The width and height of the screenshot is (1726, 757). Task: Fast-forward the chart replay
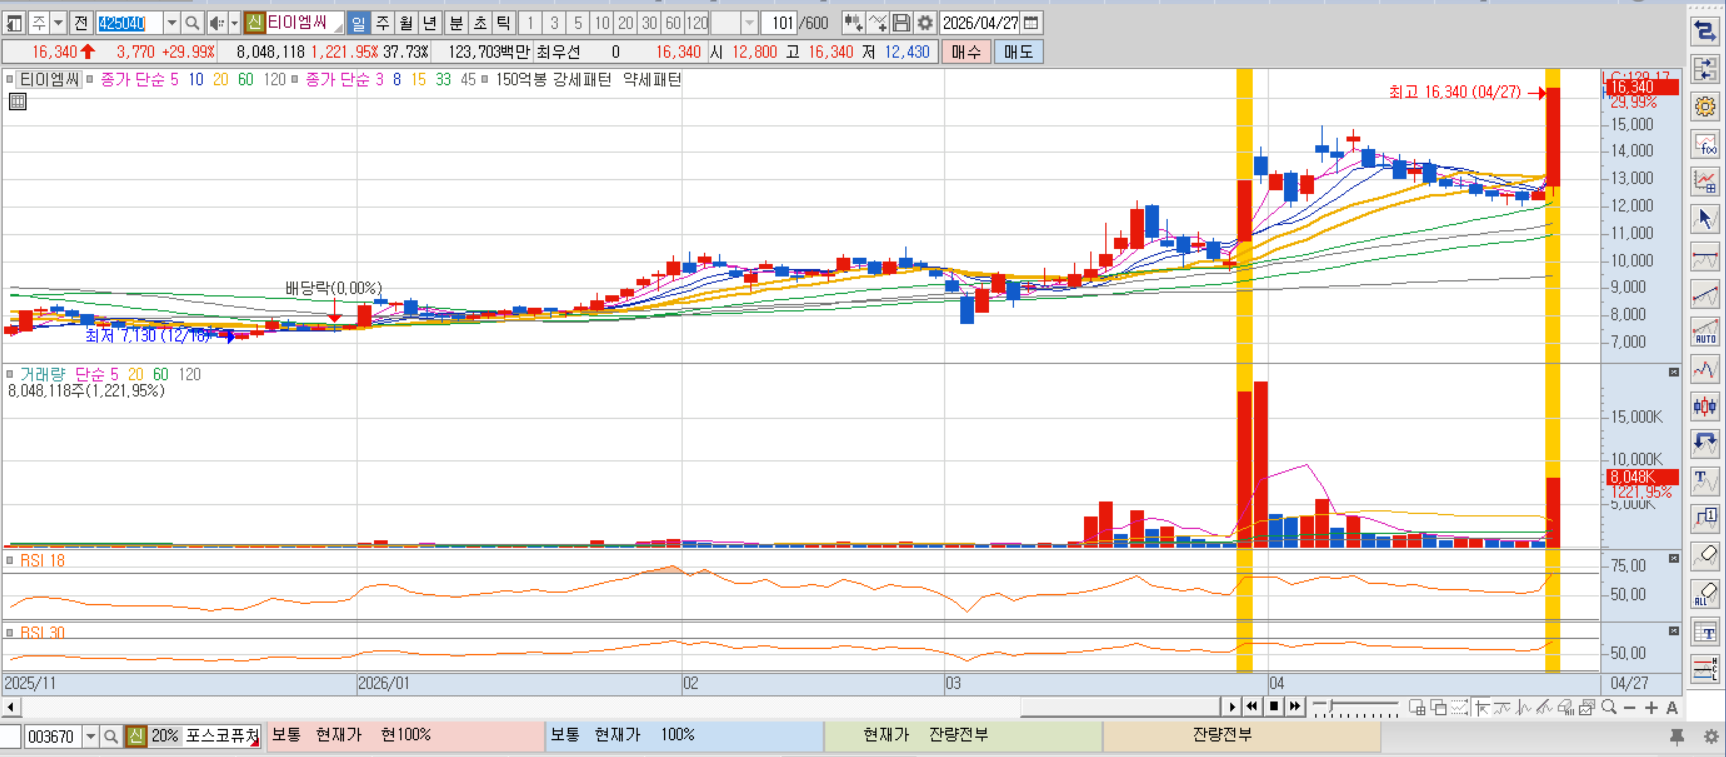[x=1295, y=707]
